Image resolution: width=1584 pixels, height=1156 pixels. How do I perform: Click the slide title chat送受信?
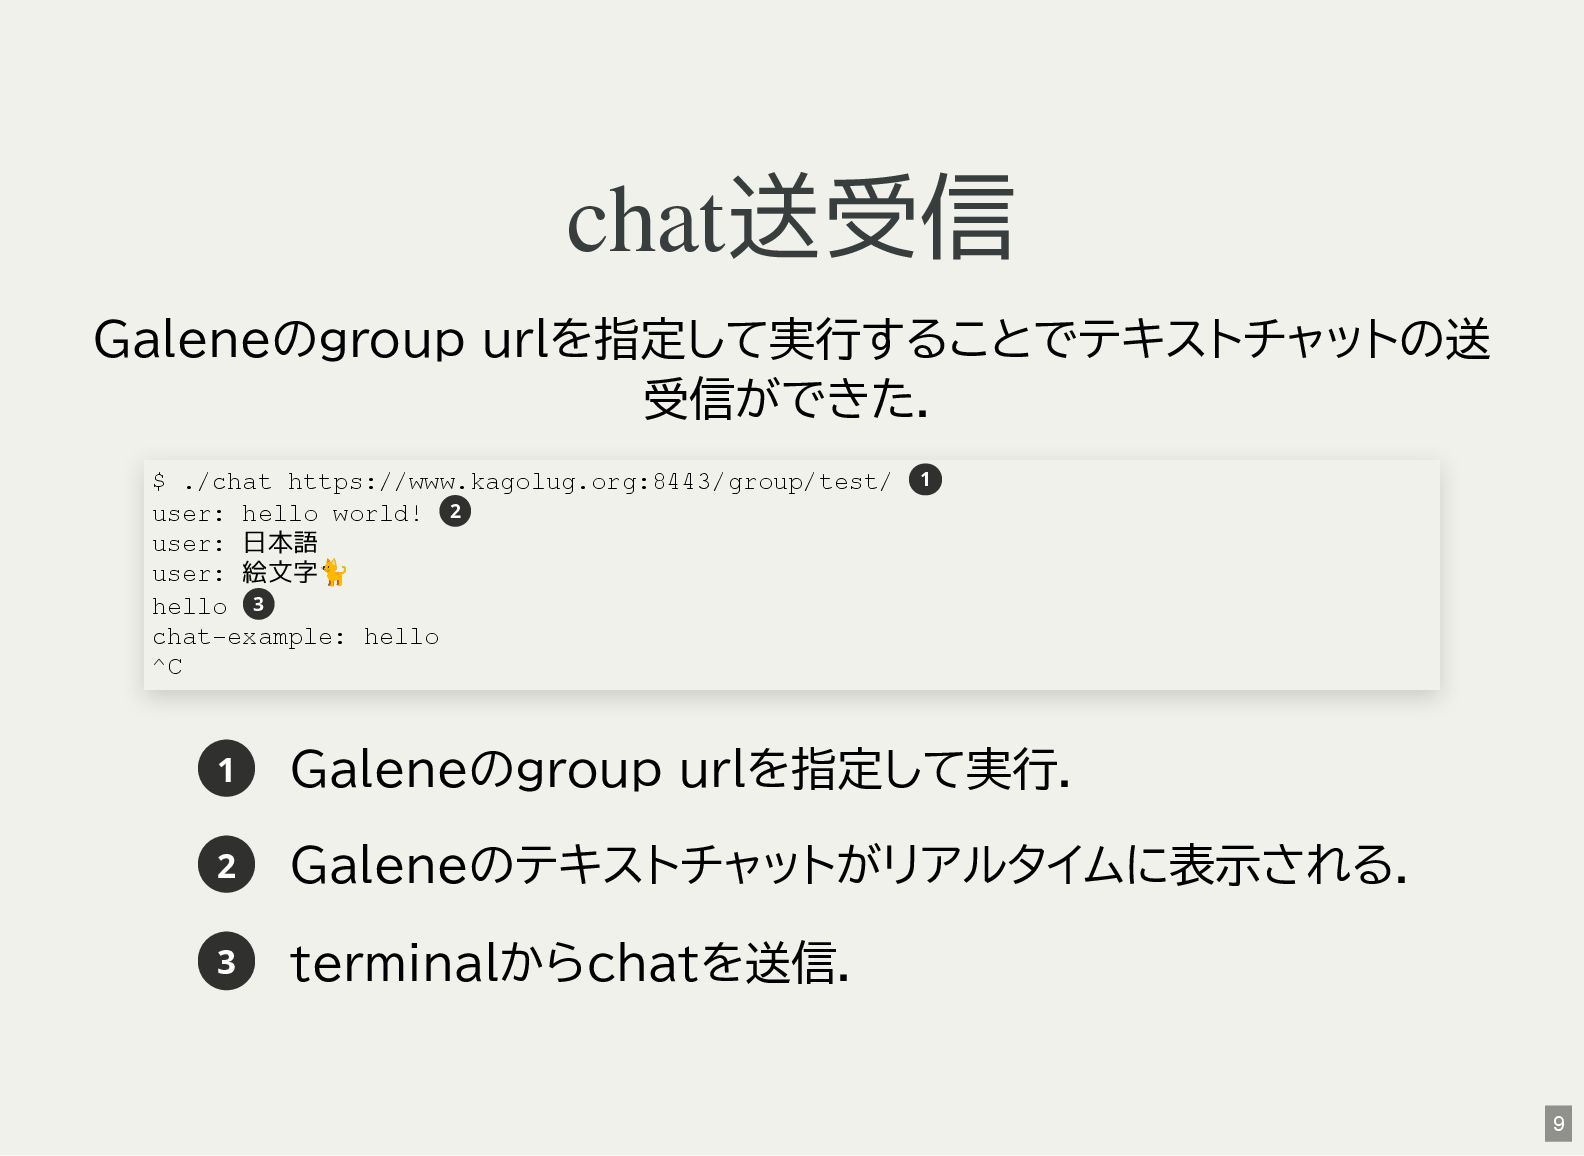791,218
